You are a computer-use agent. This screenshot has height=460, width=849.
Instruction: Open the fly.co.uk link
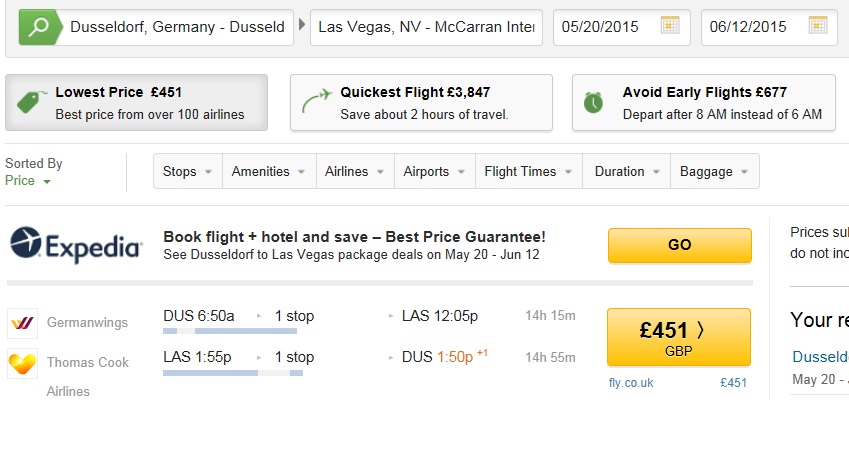631,383
